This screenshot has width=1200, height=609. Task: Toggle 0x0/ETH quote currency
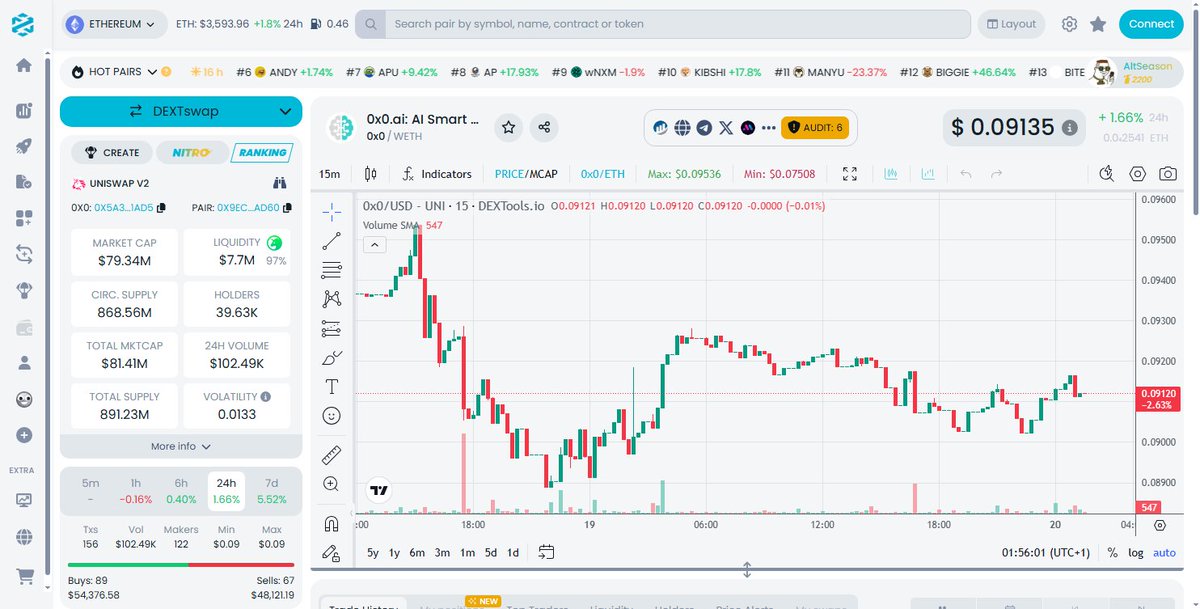pos(603,174)
